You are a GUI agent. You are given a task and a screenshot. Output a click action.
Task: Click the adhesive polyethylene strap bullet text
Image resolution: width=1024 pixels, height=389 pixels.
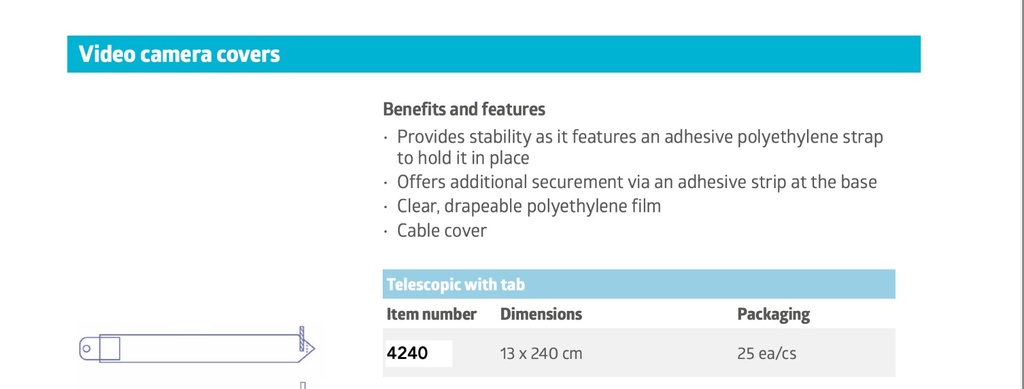click(x=640, y=137)
